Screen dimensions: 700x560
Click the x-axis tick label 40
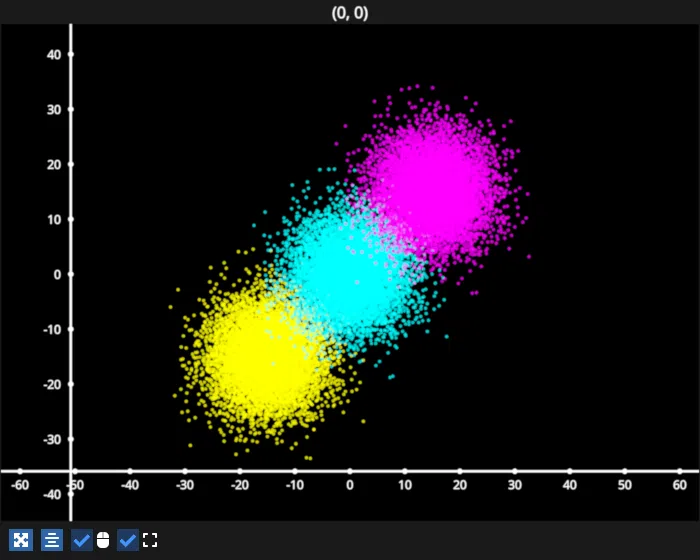click(570, 485)
